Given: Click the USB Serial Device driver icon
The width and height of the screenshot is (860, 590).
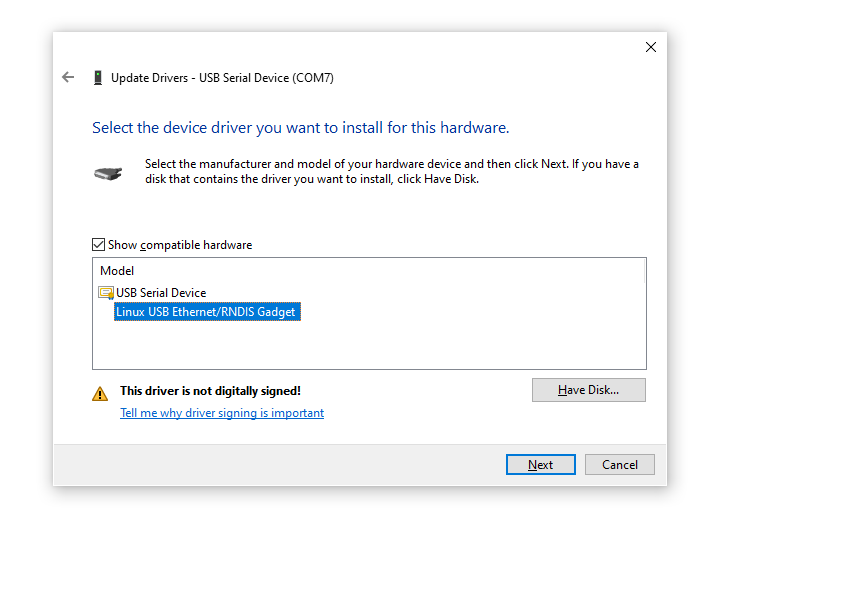Looking at the screenshot, I should (106, 293).
